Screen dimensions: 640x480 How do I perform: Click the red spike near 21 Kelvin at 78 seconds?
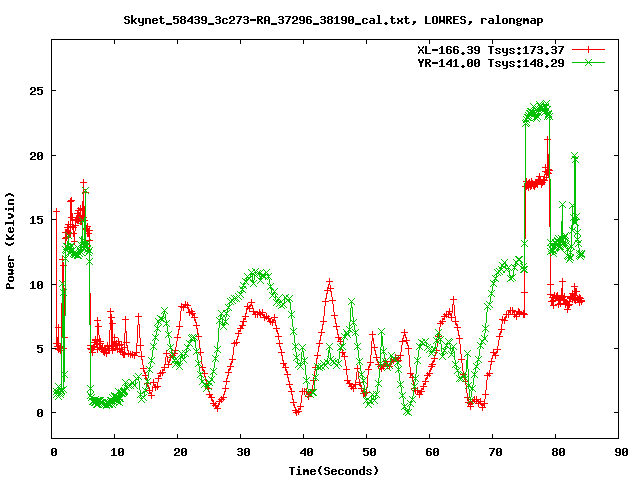[547, 140]
